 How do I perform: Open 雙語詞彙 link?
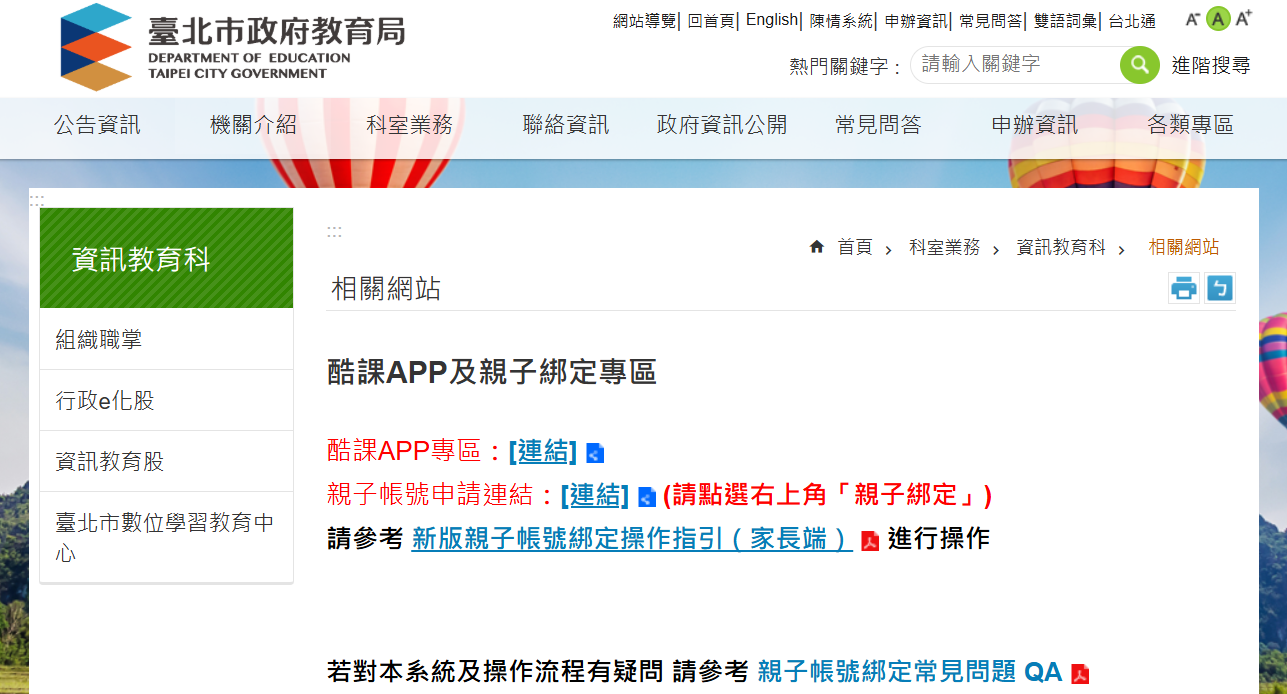[1065, 21]
